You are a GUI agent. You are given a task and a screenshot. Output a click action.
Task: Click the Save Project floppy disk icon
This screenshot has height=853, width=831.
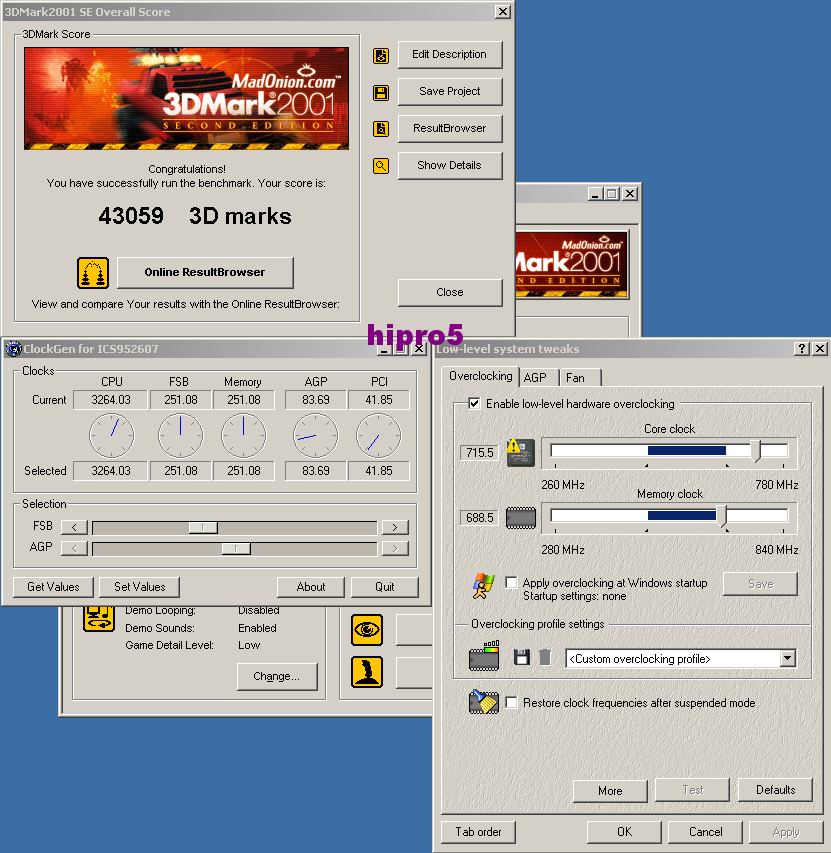pyautogui.click(x=381, y=92)
